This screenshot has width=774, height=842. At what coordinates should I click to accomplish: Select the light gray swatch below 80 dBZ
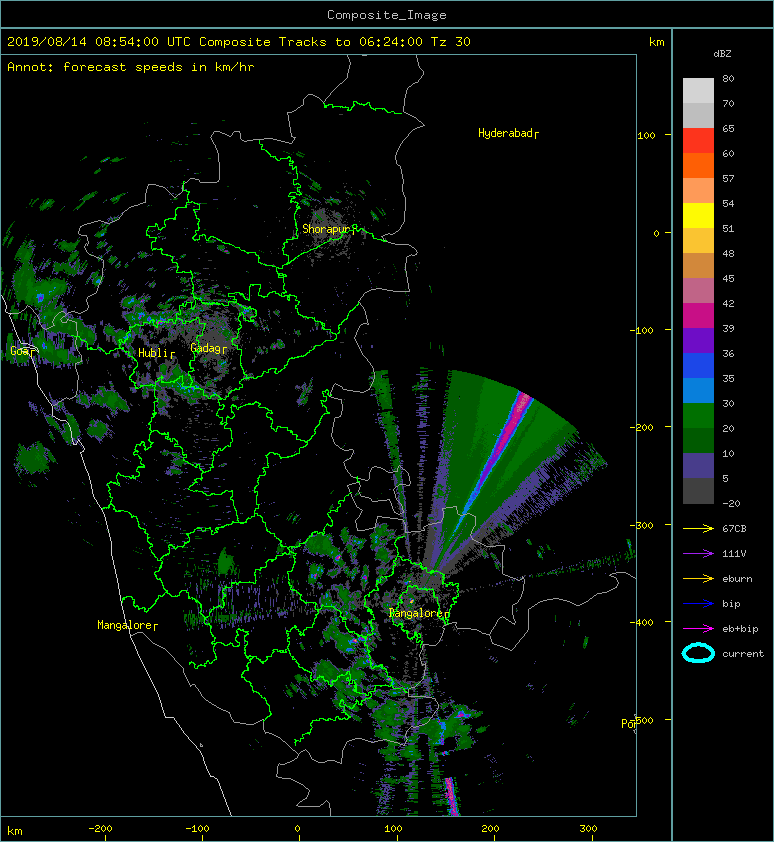(698, 90)
